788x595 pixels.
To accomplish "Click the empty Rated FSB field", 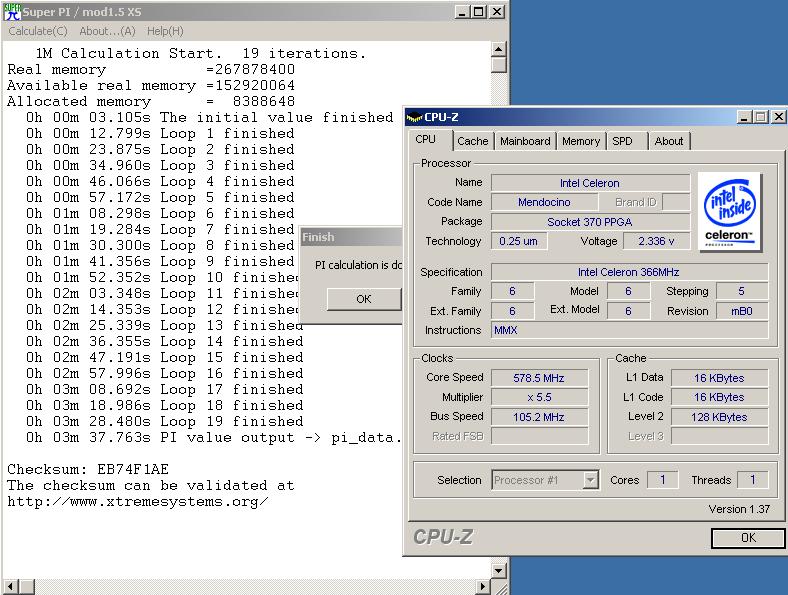I will 539,436.
